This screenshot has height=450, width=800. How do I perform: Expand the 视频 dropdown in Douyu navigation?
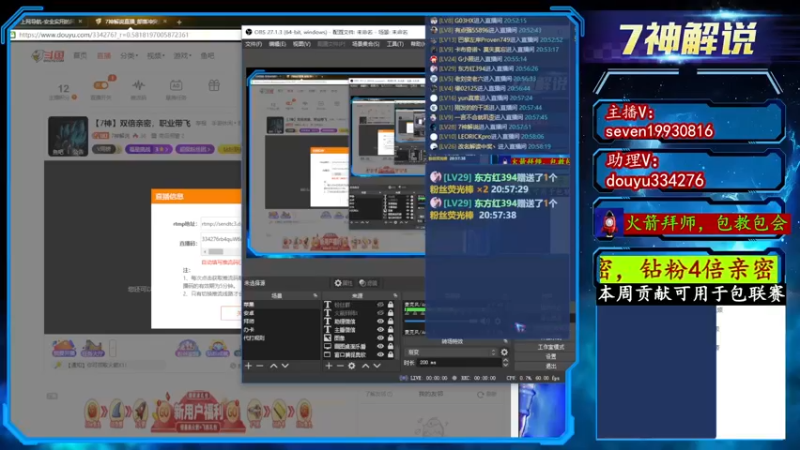coord(156,56)
